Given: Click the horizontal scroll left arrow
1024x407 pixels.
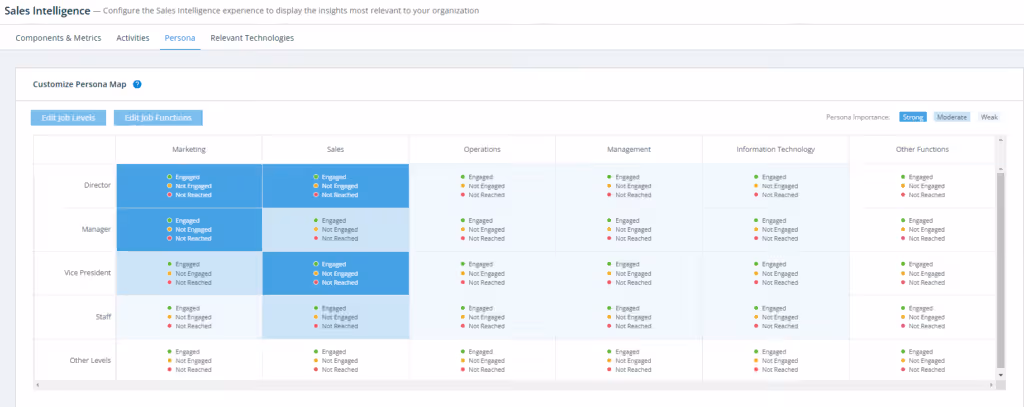Looking at the screenshot, I should tap(37, 385).
